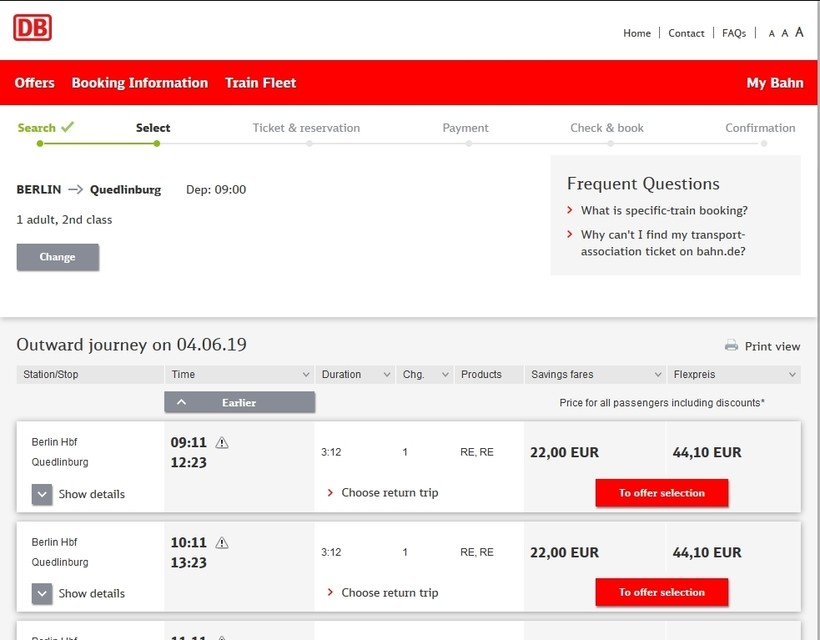
Task: Open the Time column sort dropdown
Action: [x=306, y=375]
